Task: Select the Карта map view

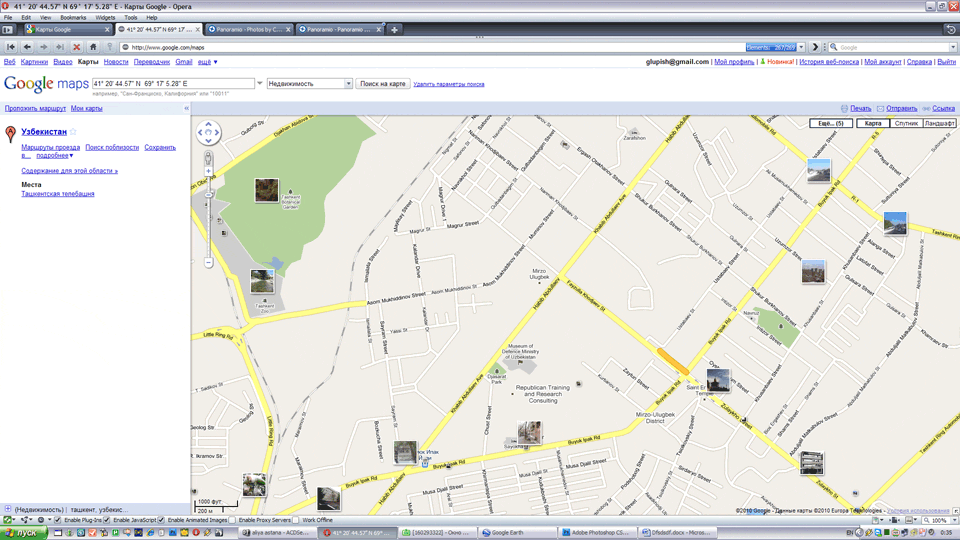Action: click(872, 123)
